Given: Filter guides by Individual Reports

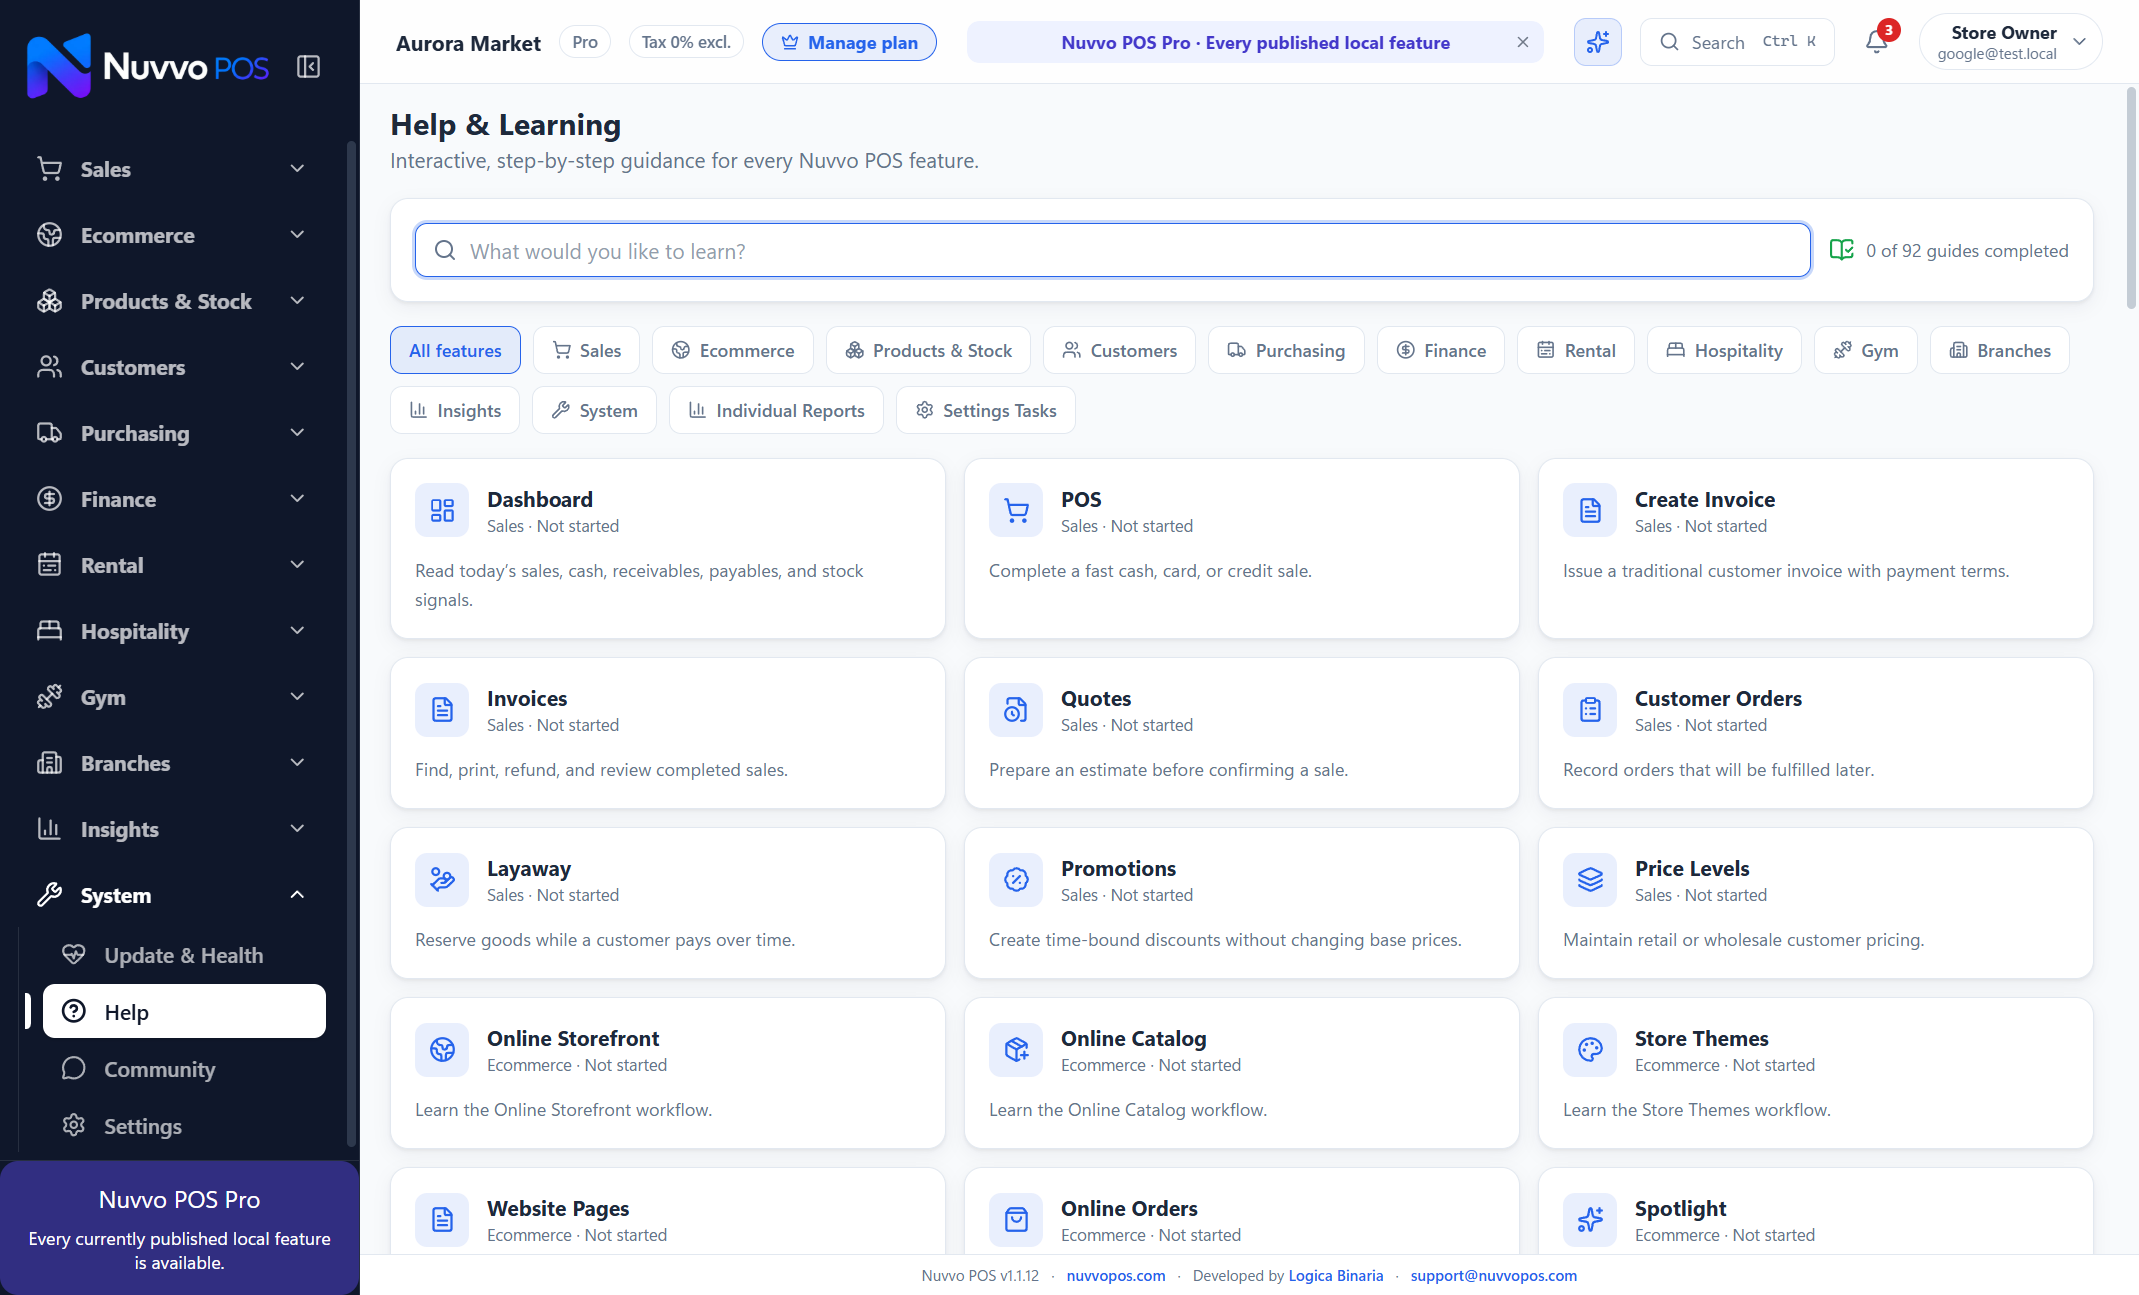Looking at the screenshot, I should [776, 410].
